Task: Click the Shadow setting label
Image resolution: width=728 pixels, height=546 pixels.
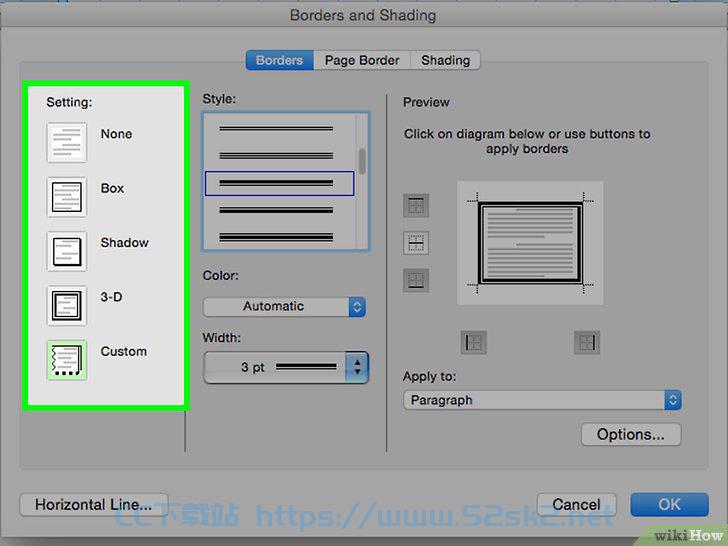Action: [124, 243]
